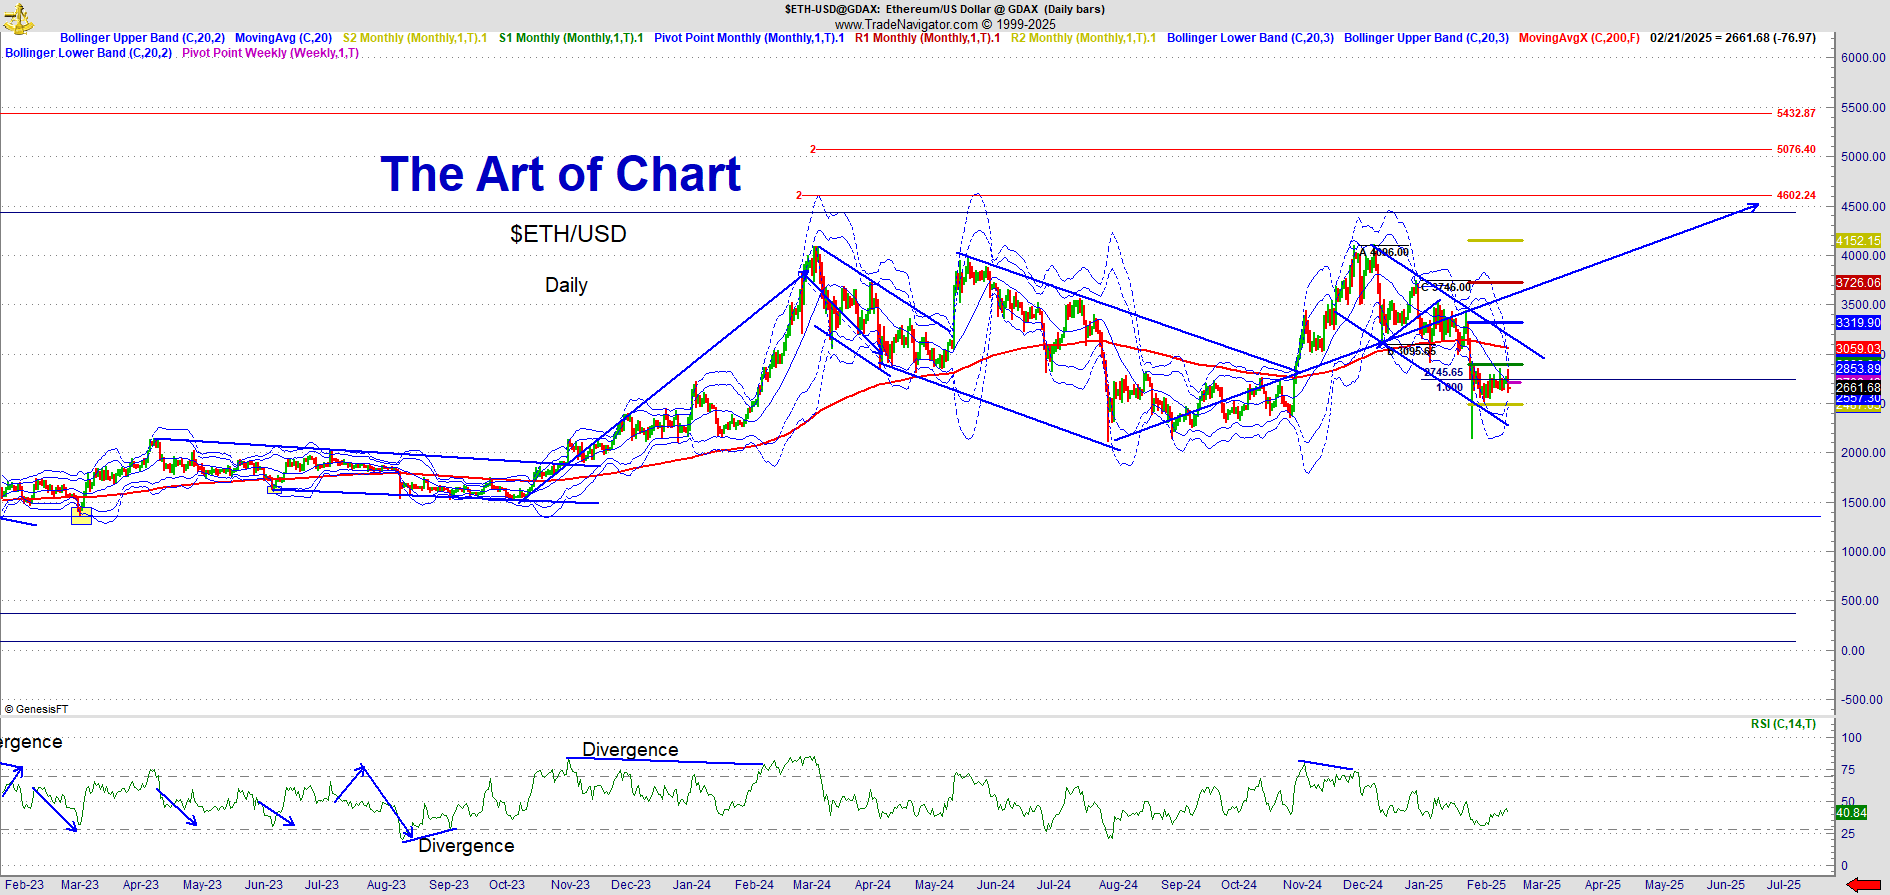Click the dark red 3726.06 price tag
Image resolution: width=1890 pixels, height=895 pixels.
pos(1857,283)
